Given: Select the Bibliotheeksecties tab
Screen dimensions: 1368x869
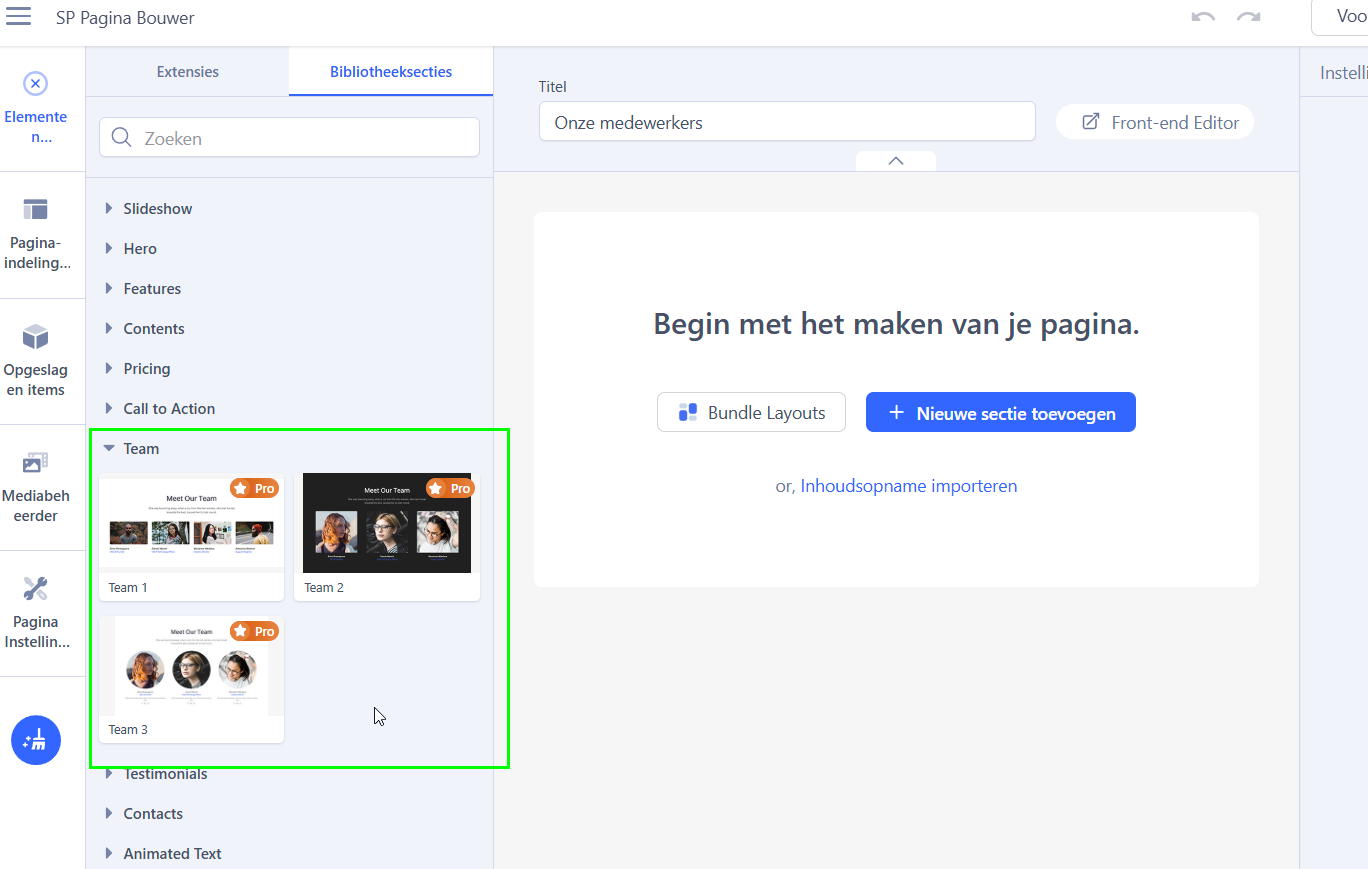Looking at the screenshot, I should pos(391,72).
